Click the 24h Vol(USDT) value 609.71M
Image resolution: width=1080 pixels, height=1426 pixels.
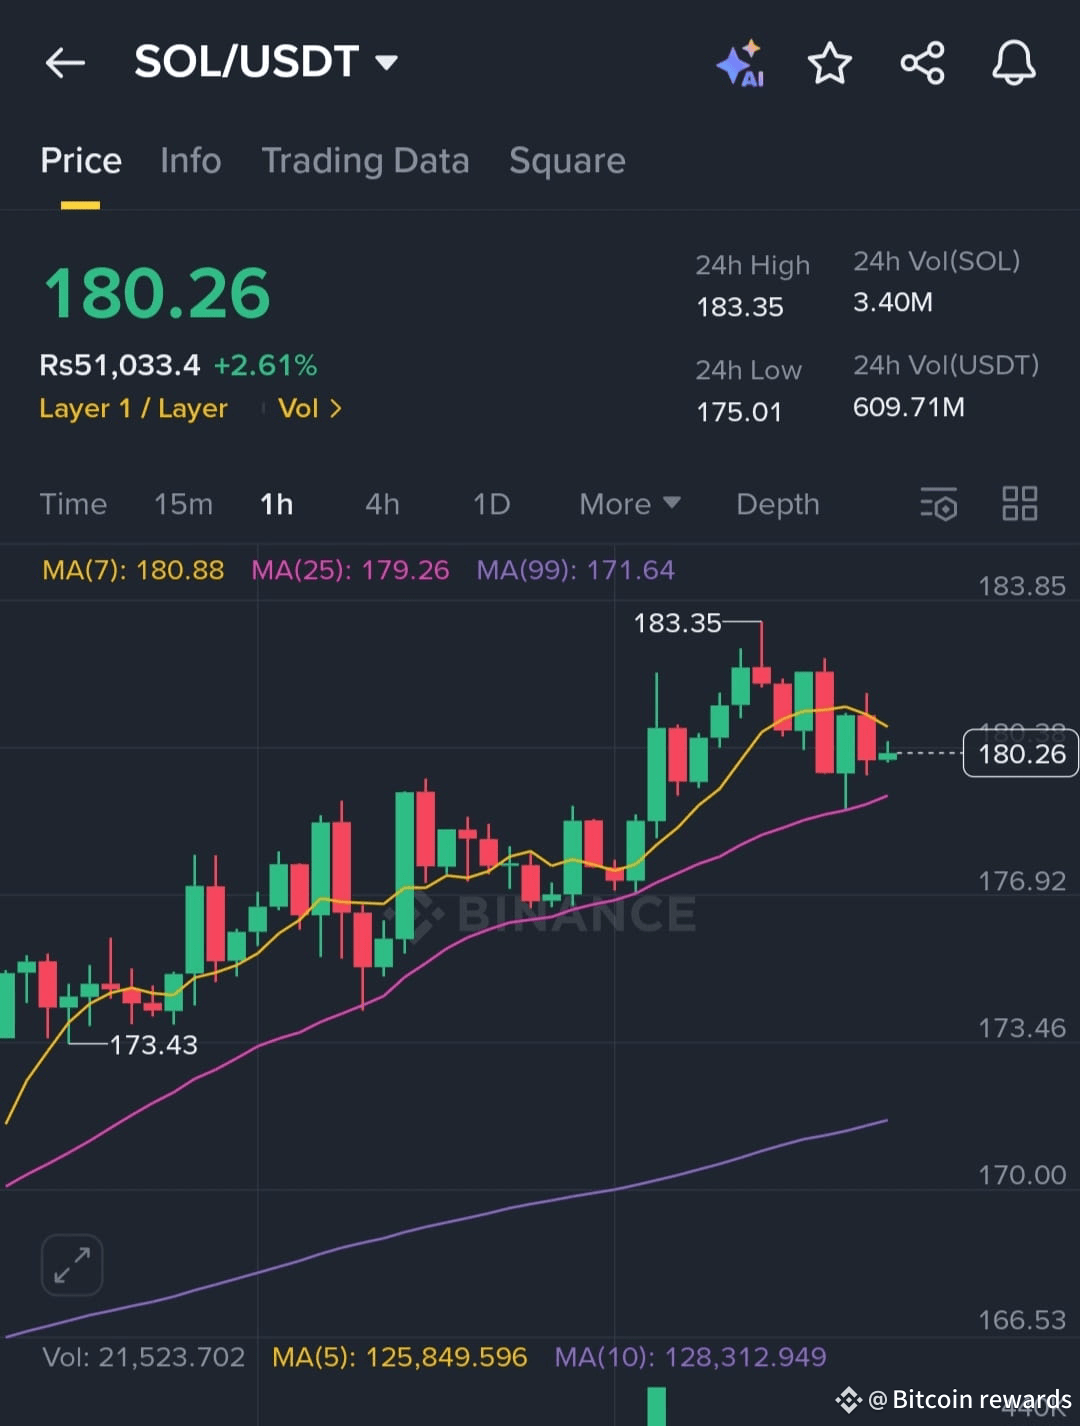pos(909,407)
